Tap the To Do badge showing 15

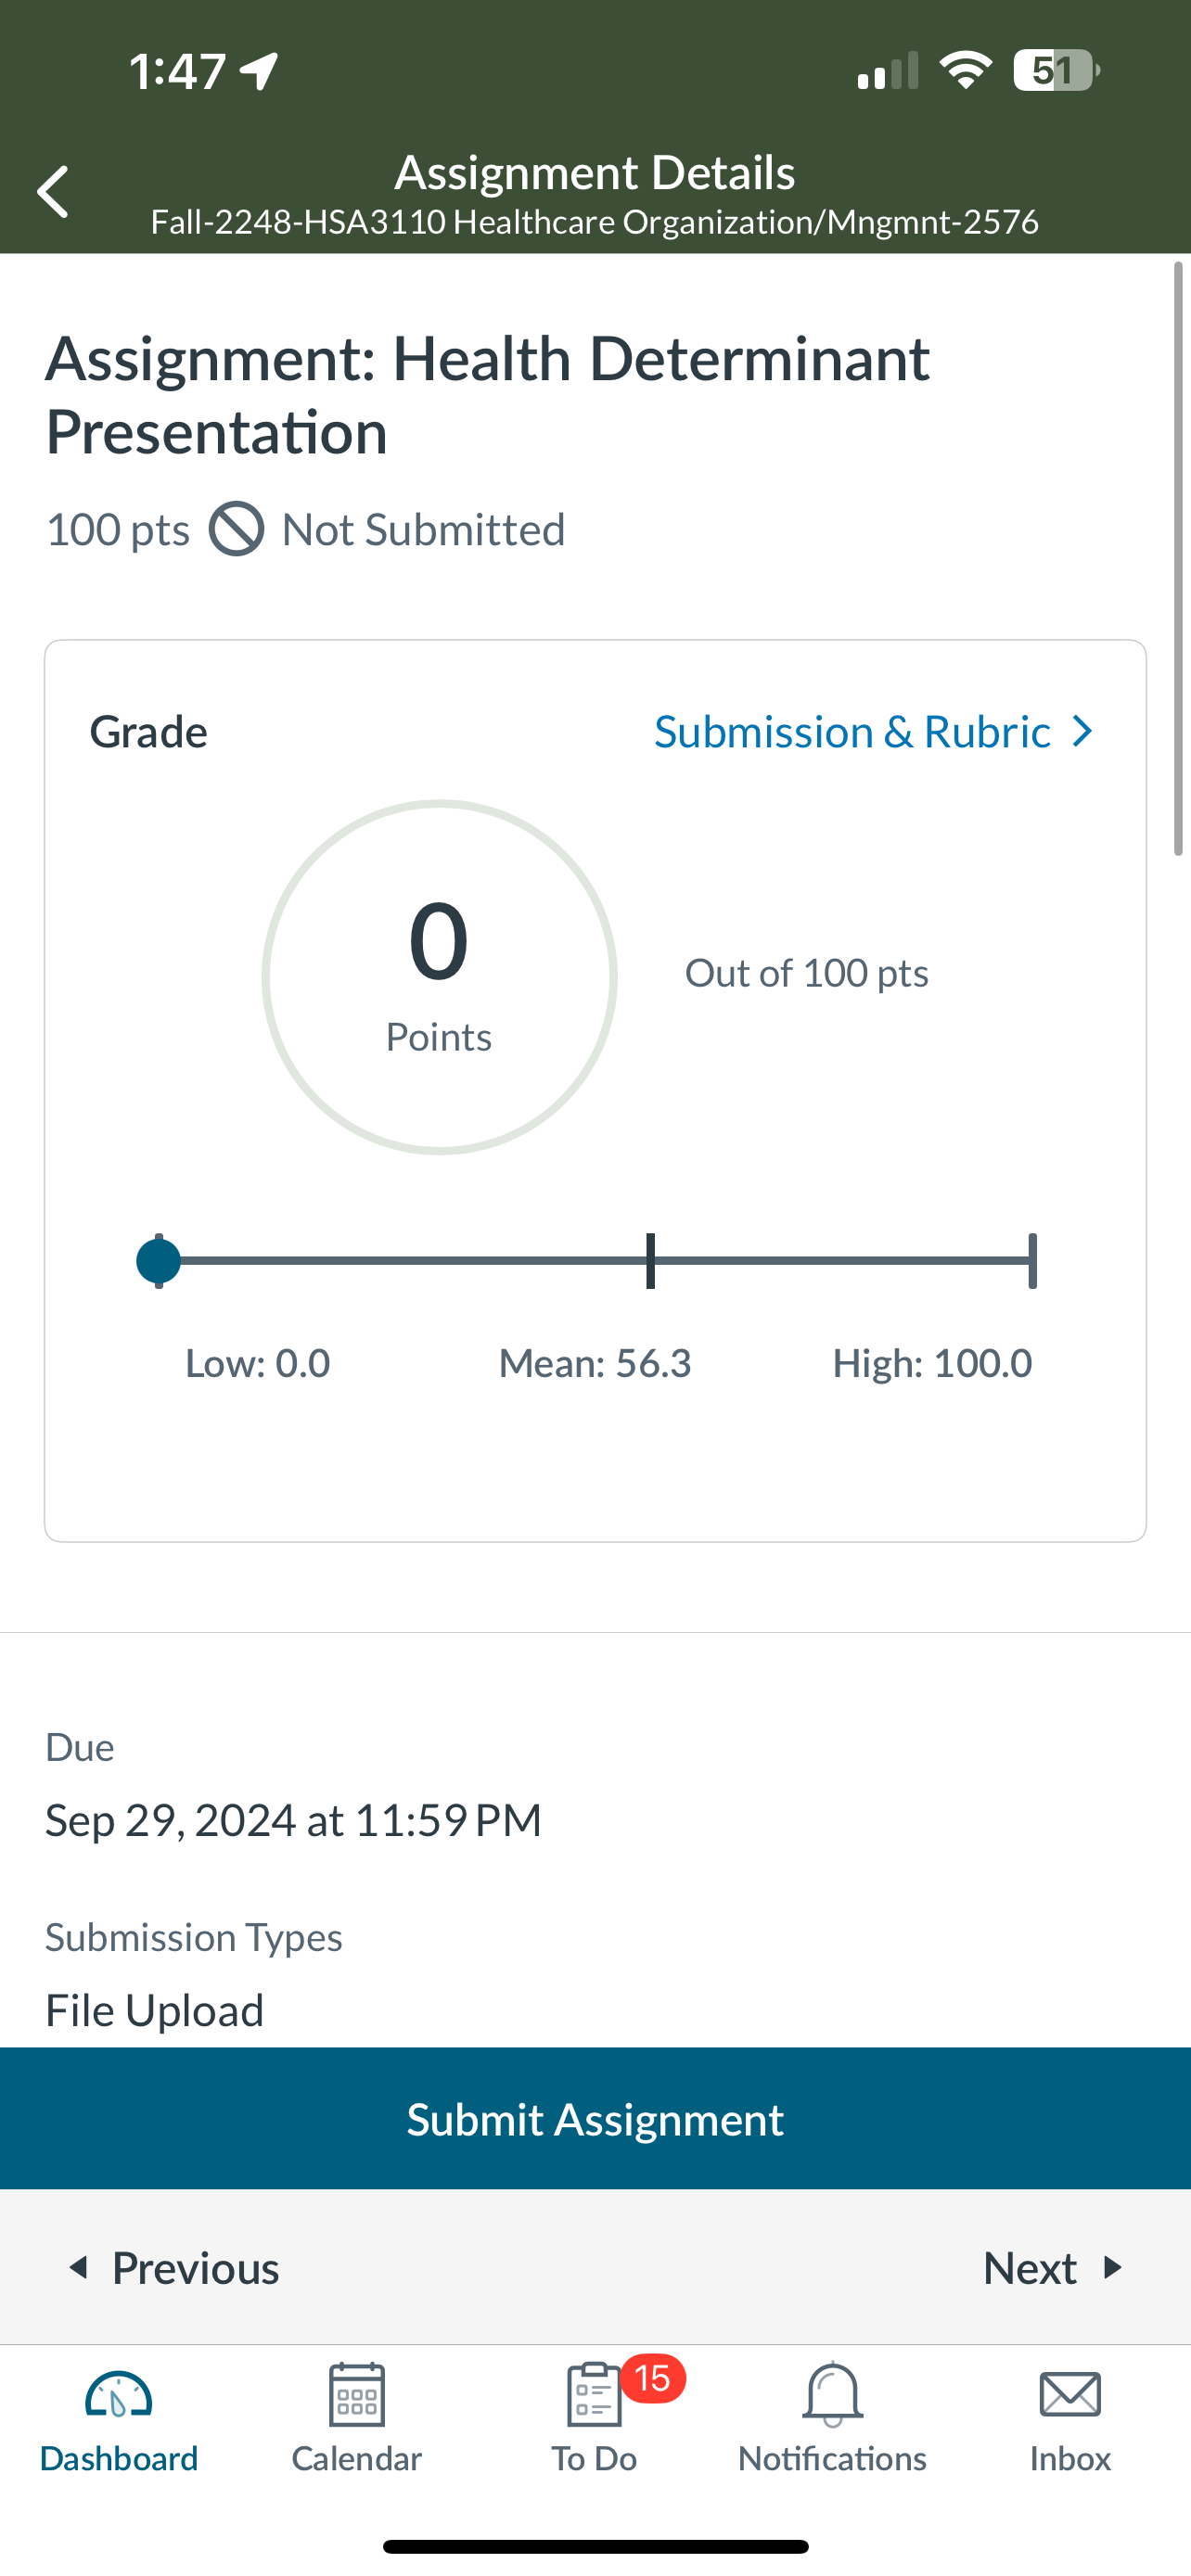click(653, 2378)
